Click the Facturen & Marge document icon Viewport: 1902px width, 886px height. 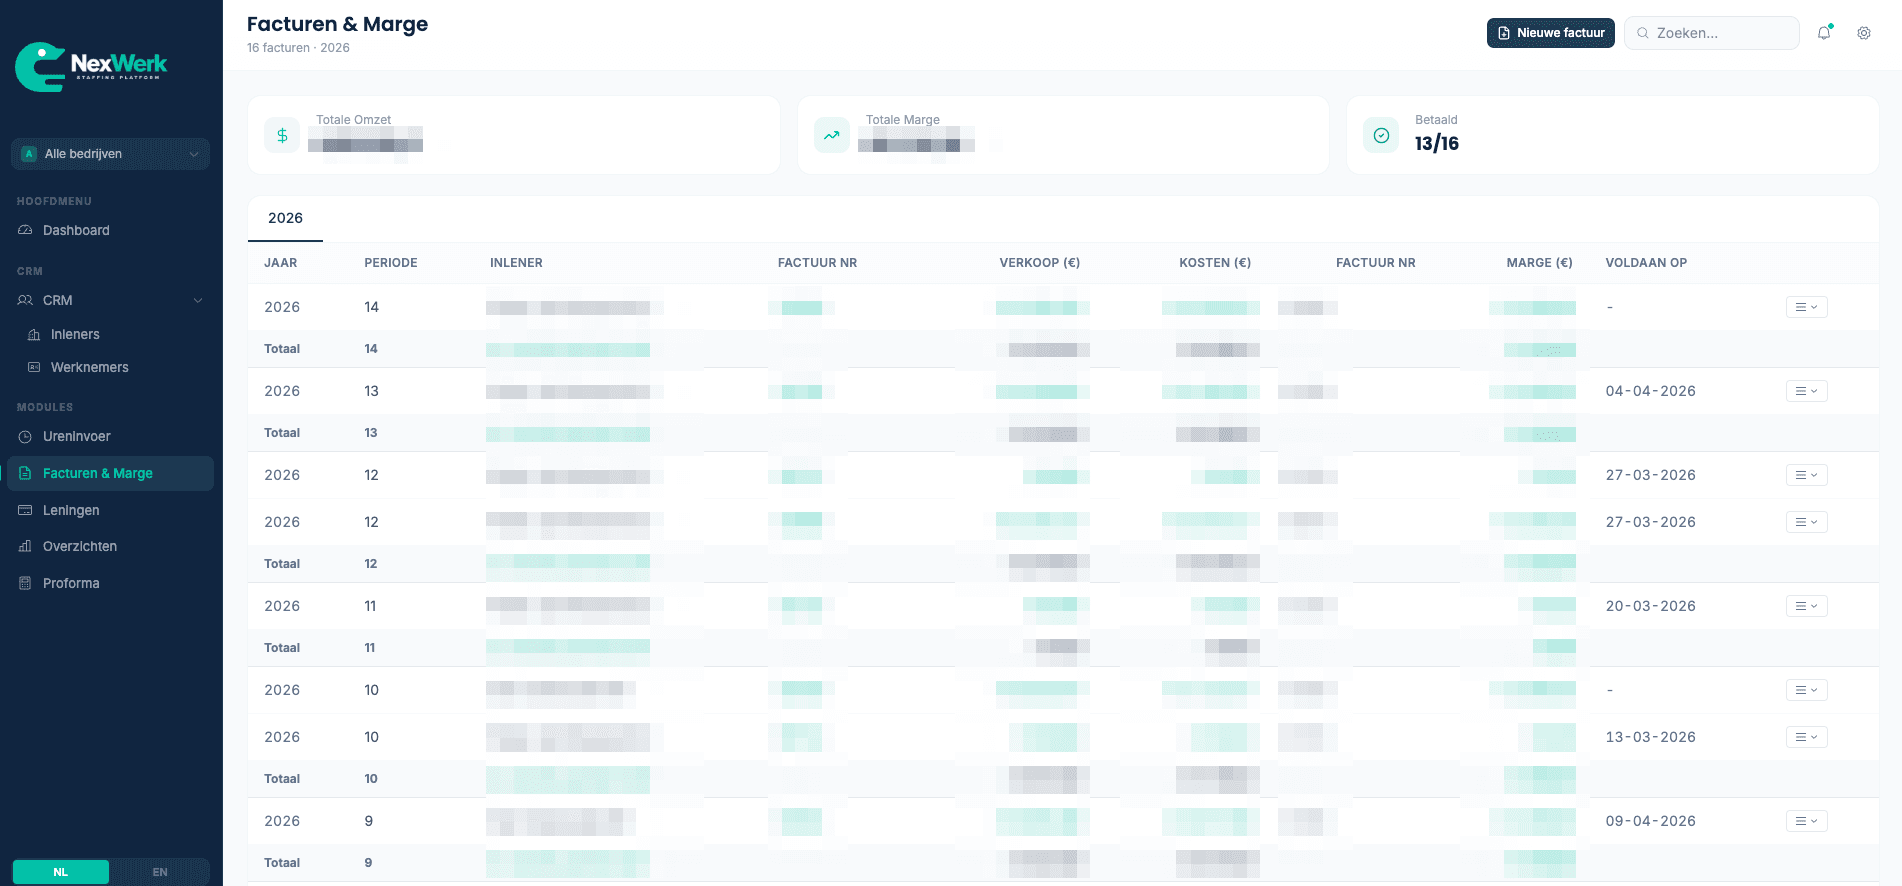tap(25, 473)
